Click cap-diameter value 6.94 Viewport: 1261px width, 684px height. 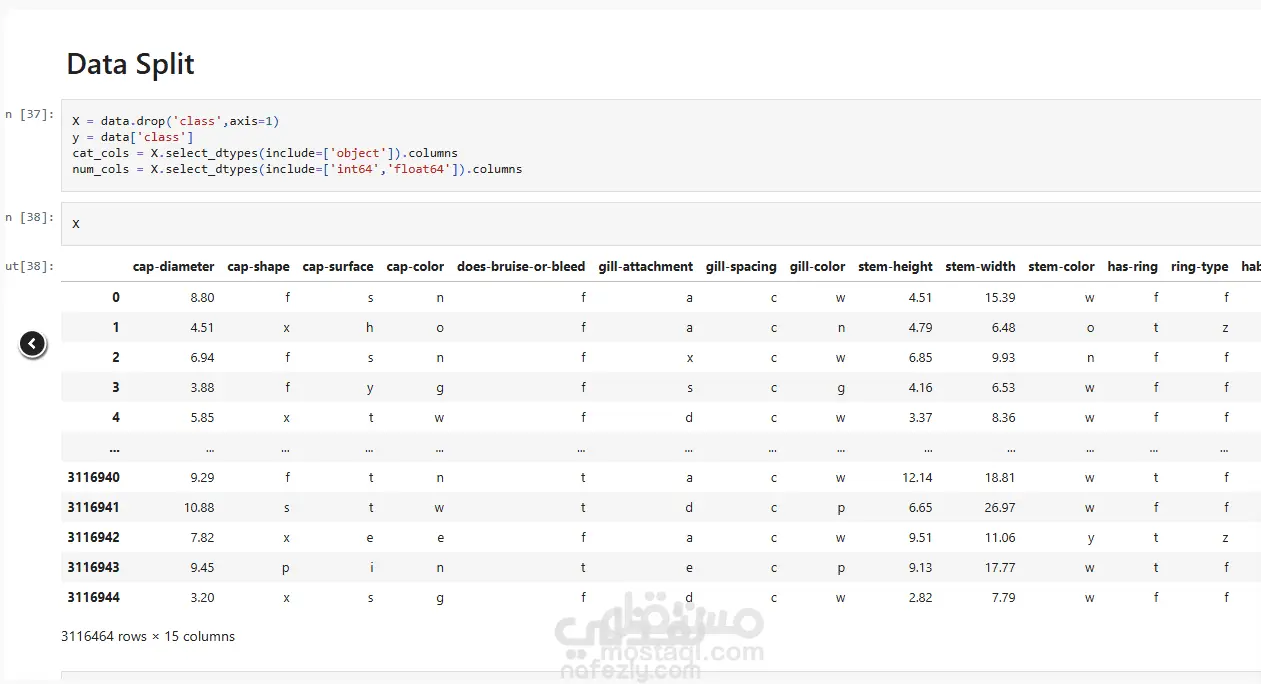coord(201,357)
